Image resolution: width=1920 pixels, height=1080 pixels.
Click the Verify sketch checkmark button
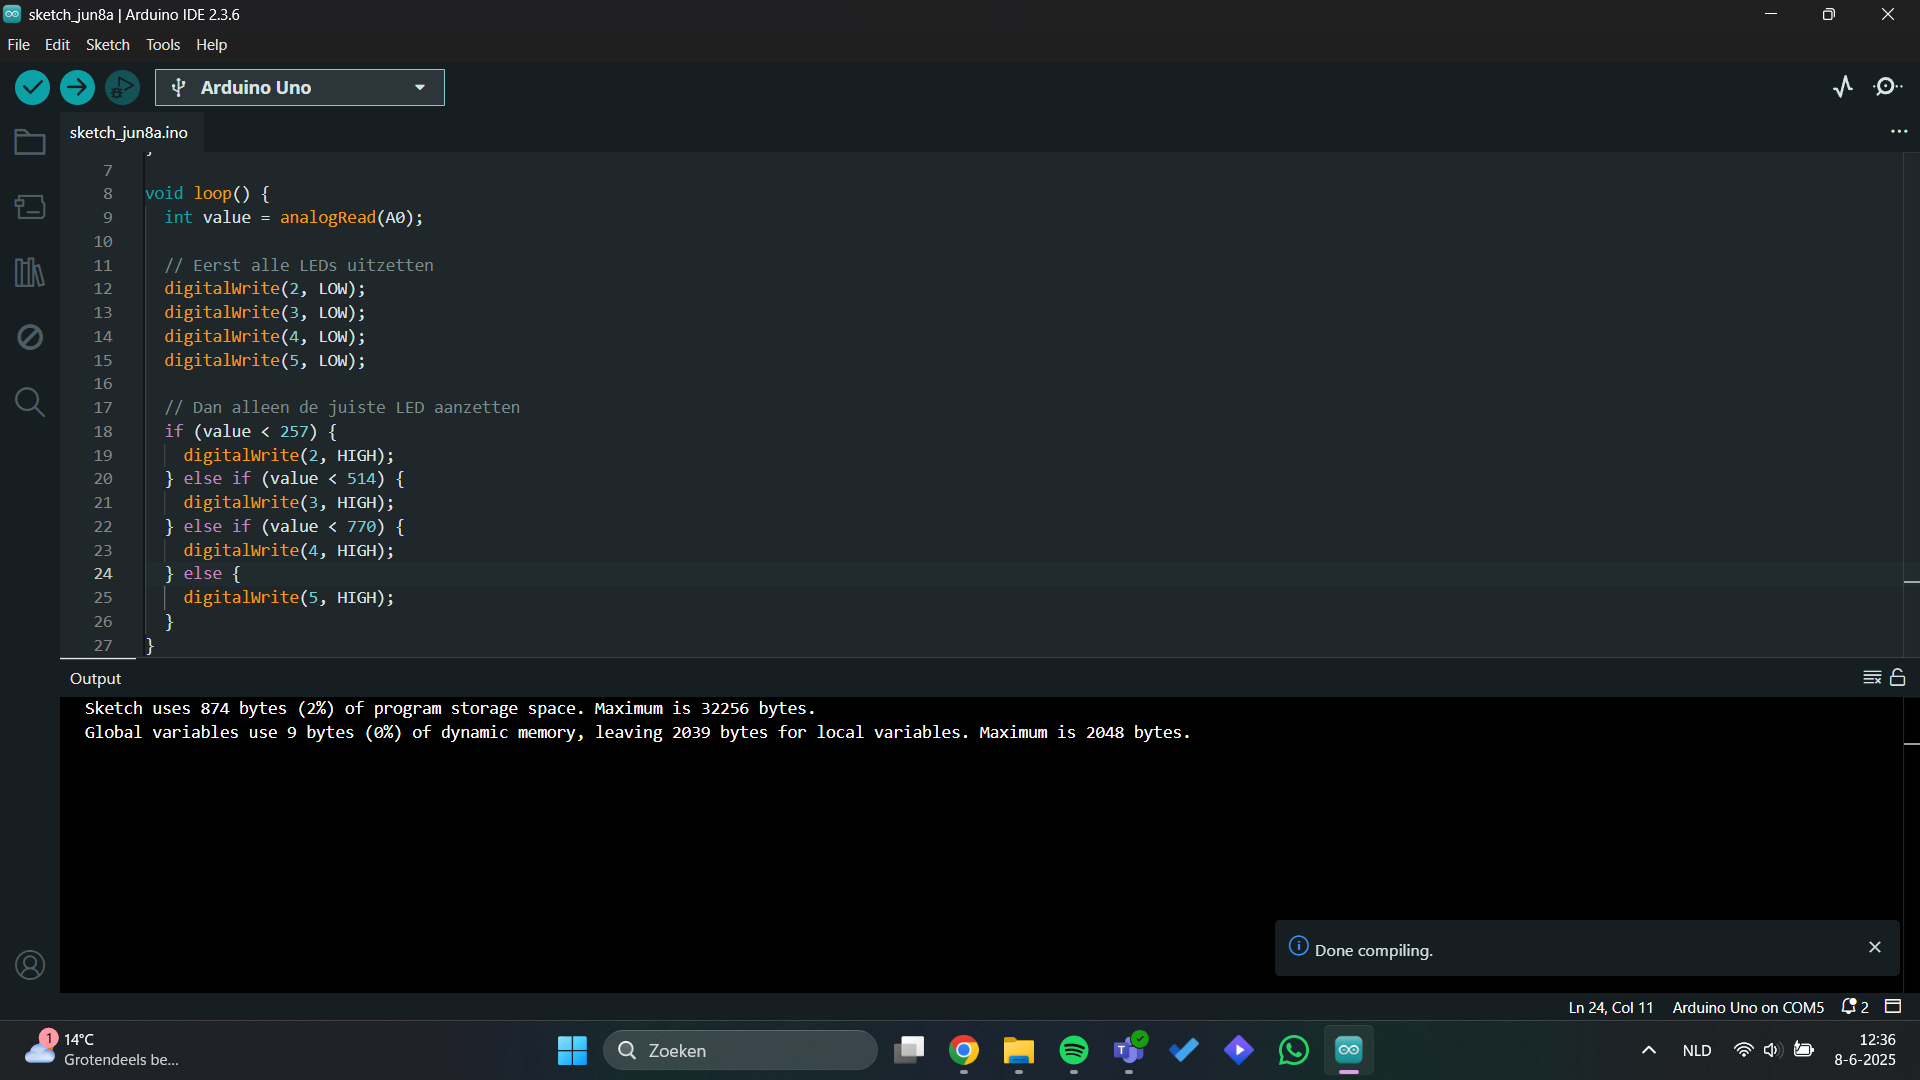[x=32, y=88]
